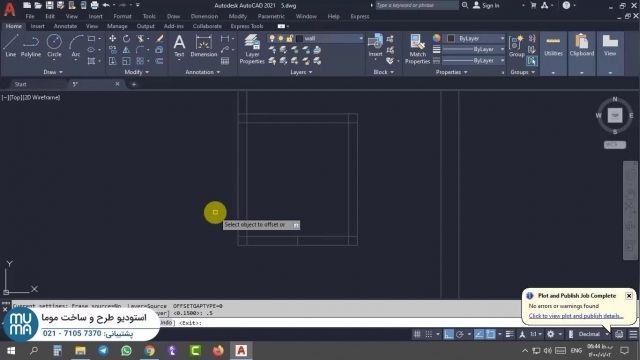This screenshot has height=360, width=640.
Task: Click the Match Properties tool
Action: click(417, 49)
